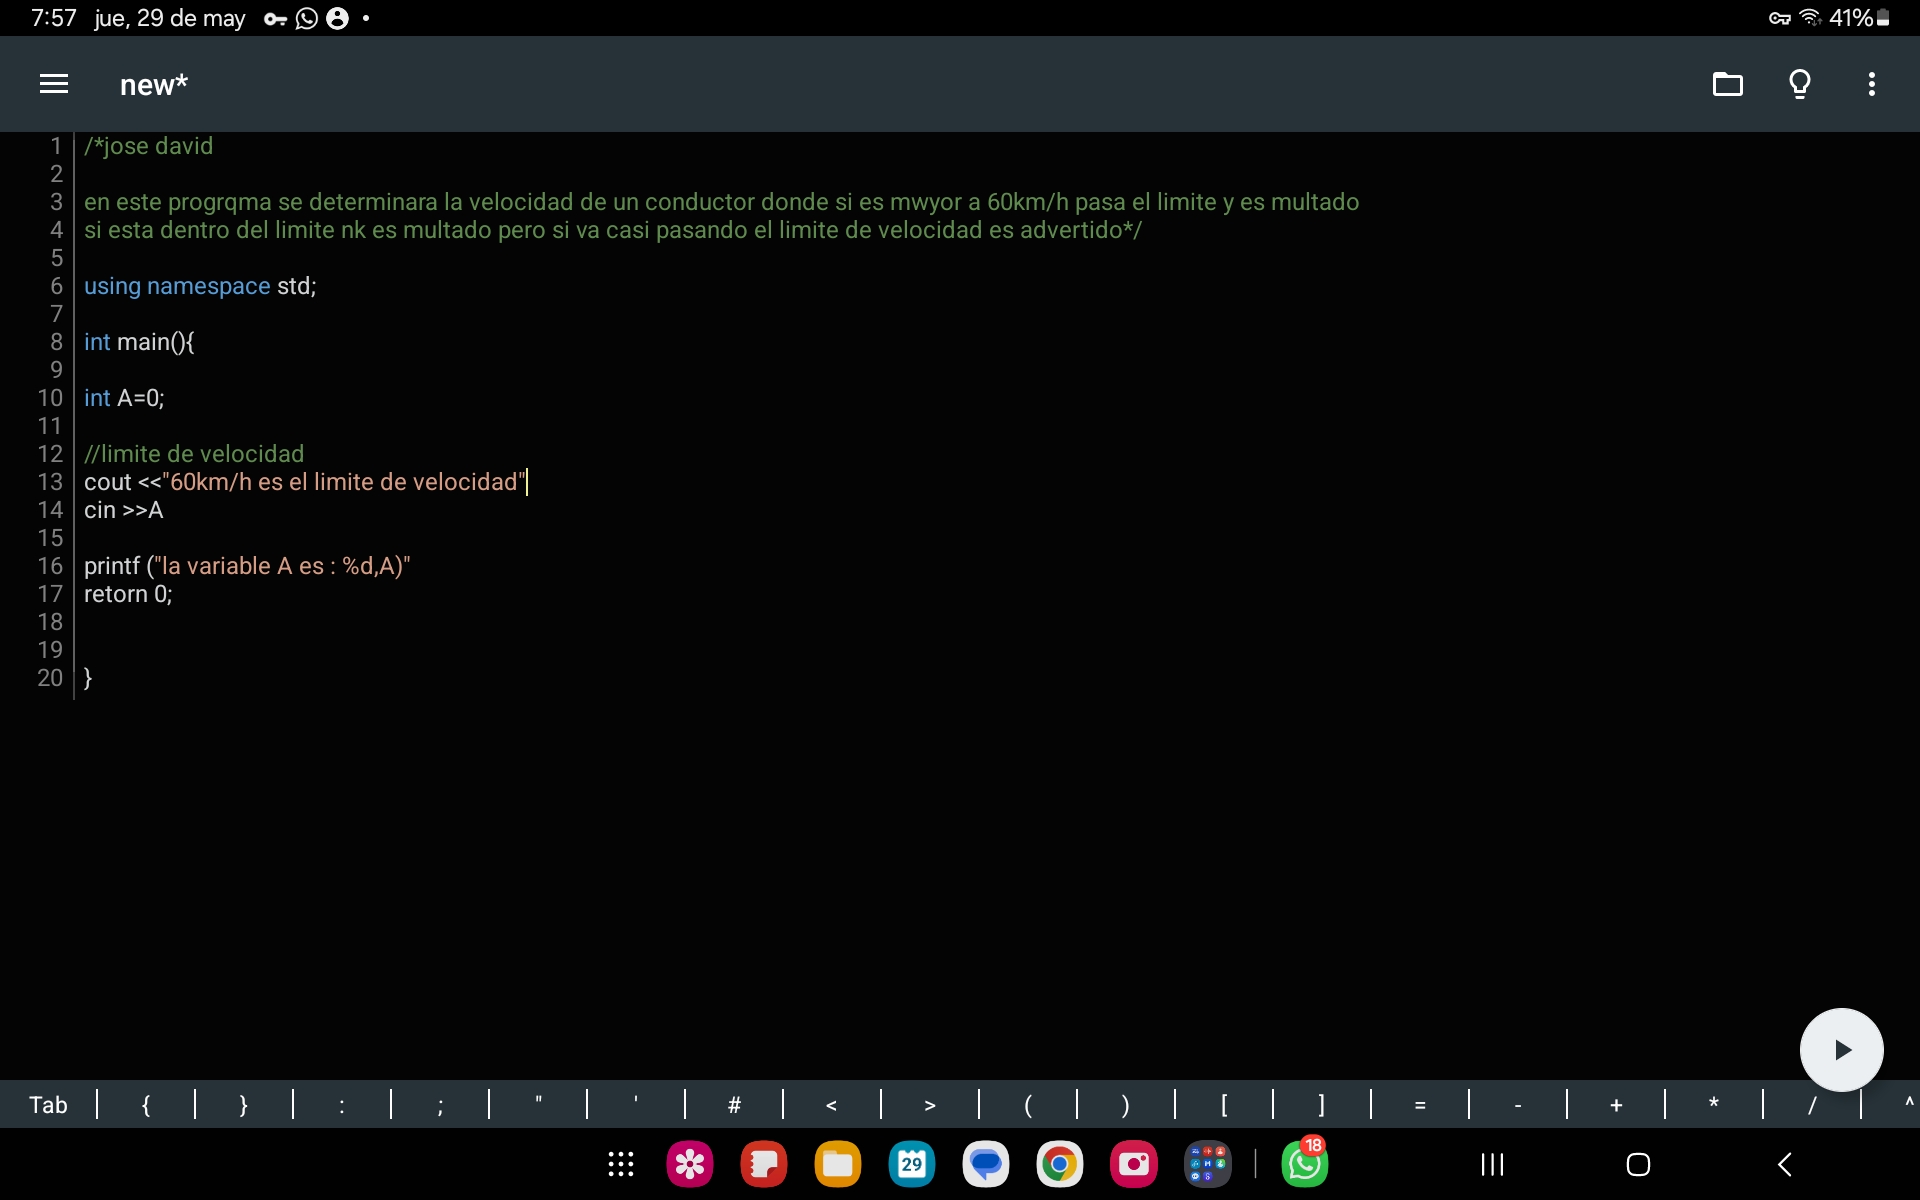This screenshot has width=1920, height=1200.
Task: Open the calendar app showing 29
Action: pyautogui.click(x=911, y=1164)
